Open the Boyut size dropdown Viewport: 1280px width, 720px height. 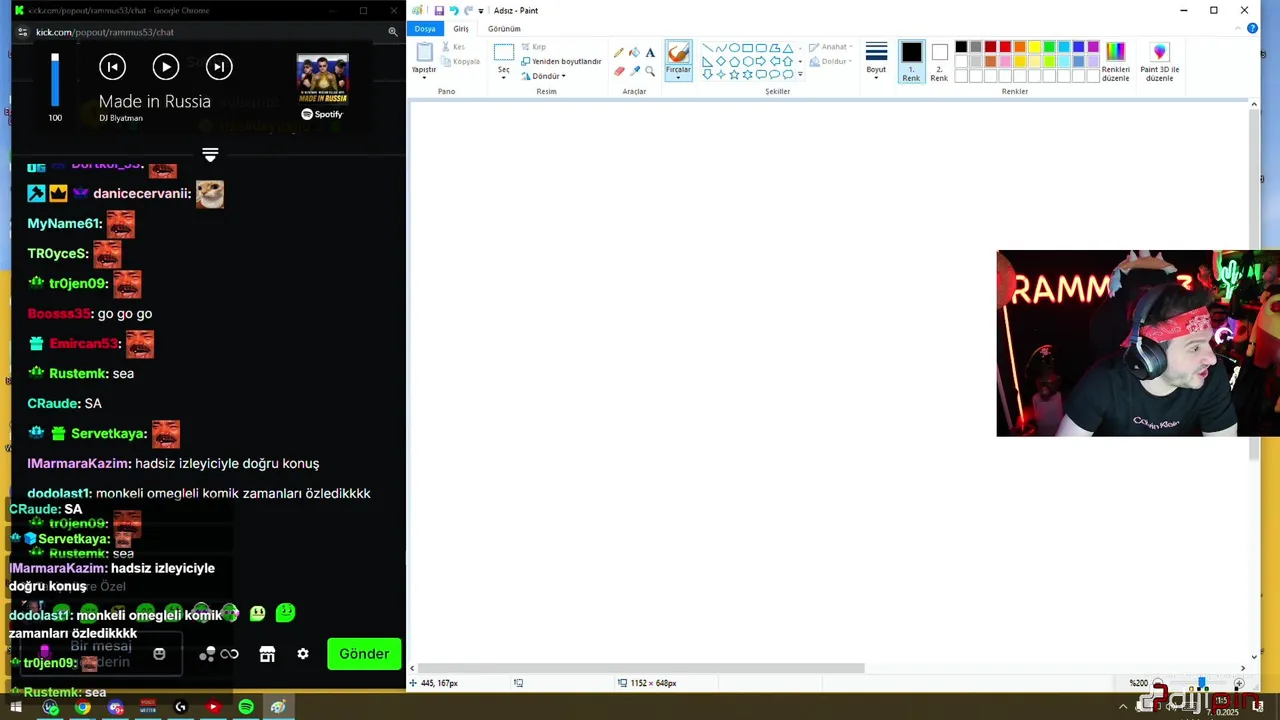pyautogui.click(x=876, y=62)
